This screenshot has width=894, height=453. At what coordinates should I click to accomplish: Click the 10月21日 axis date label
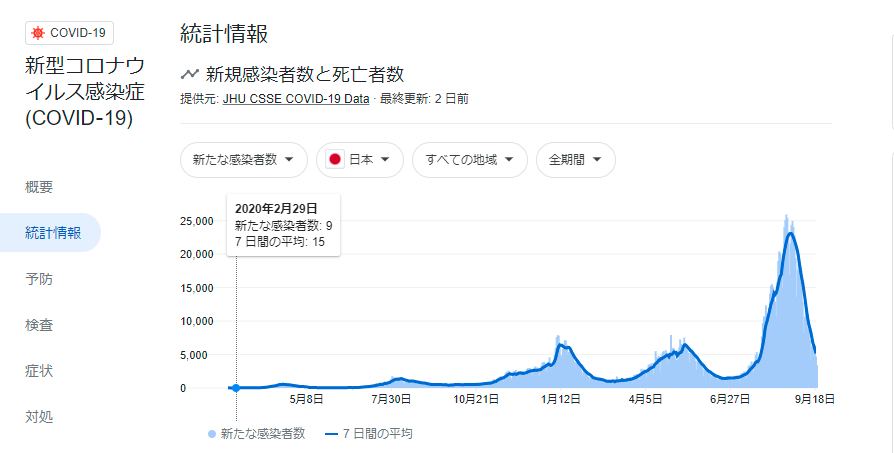click(x=476, y=399)
